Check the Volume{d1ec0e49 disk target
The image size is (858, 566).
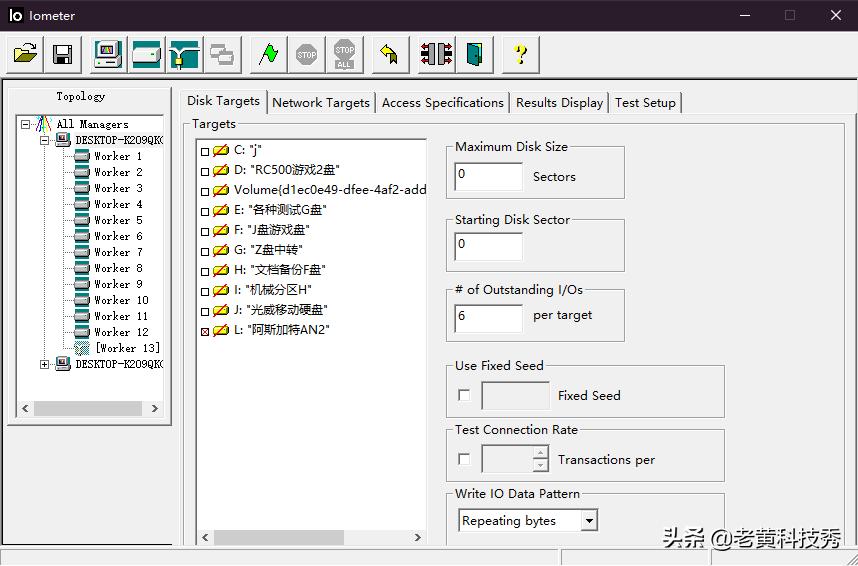205,192
